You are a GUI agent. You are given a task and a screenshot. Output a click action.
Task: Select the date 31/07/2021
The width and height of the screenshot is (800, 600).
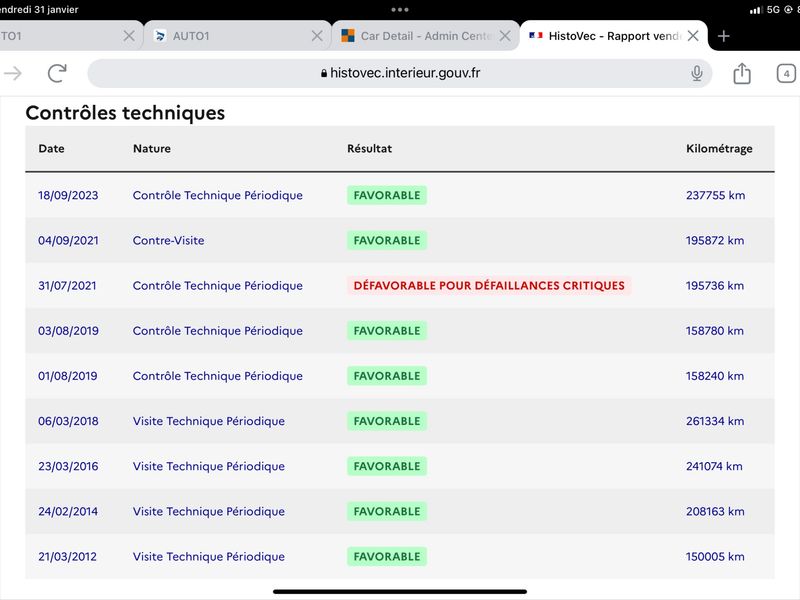[x=67, y=285]
